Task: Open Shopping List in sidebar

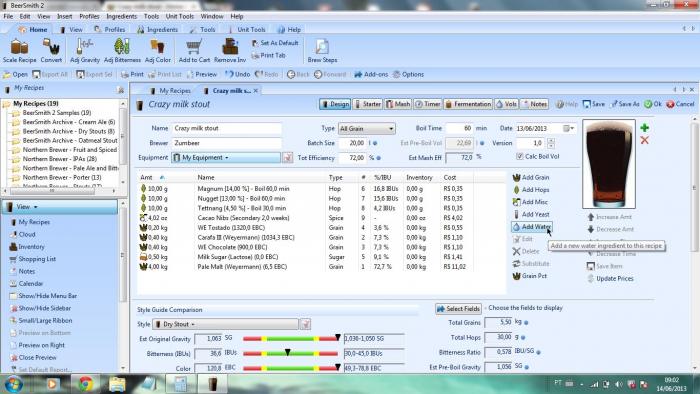Action: point(33,259)
